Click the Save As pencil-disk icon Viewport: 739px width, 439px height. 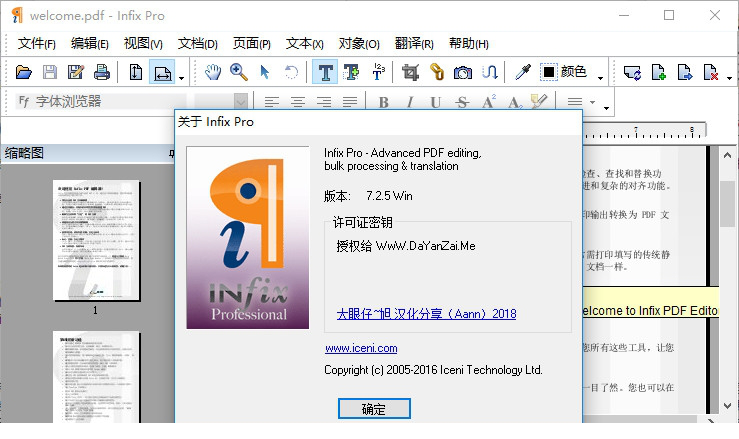75,72
